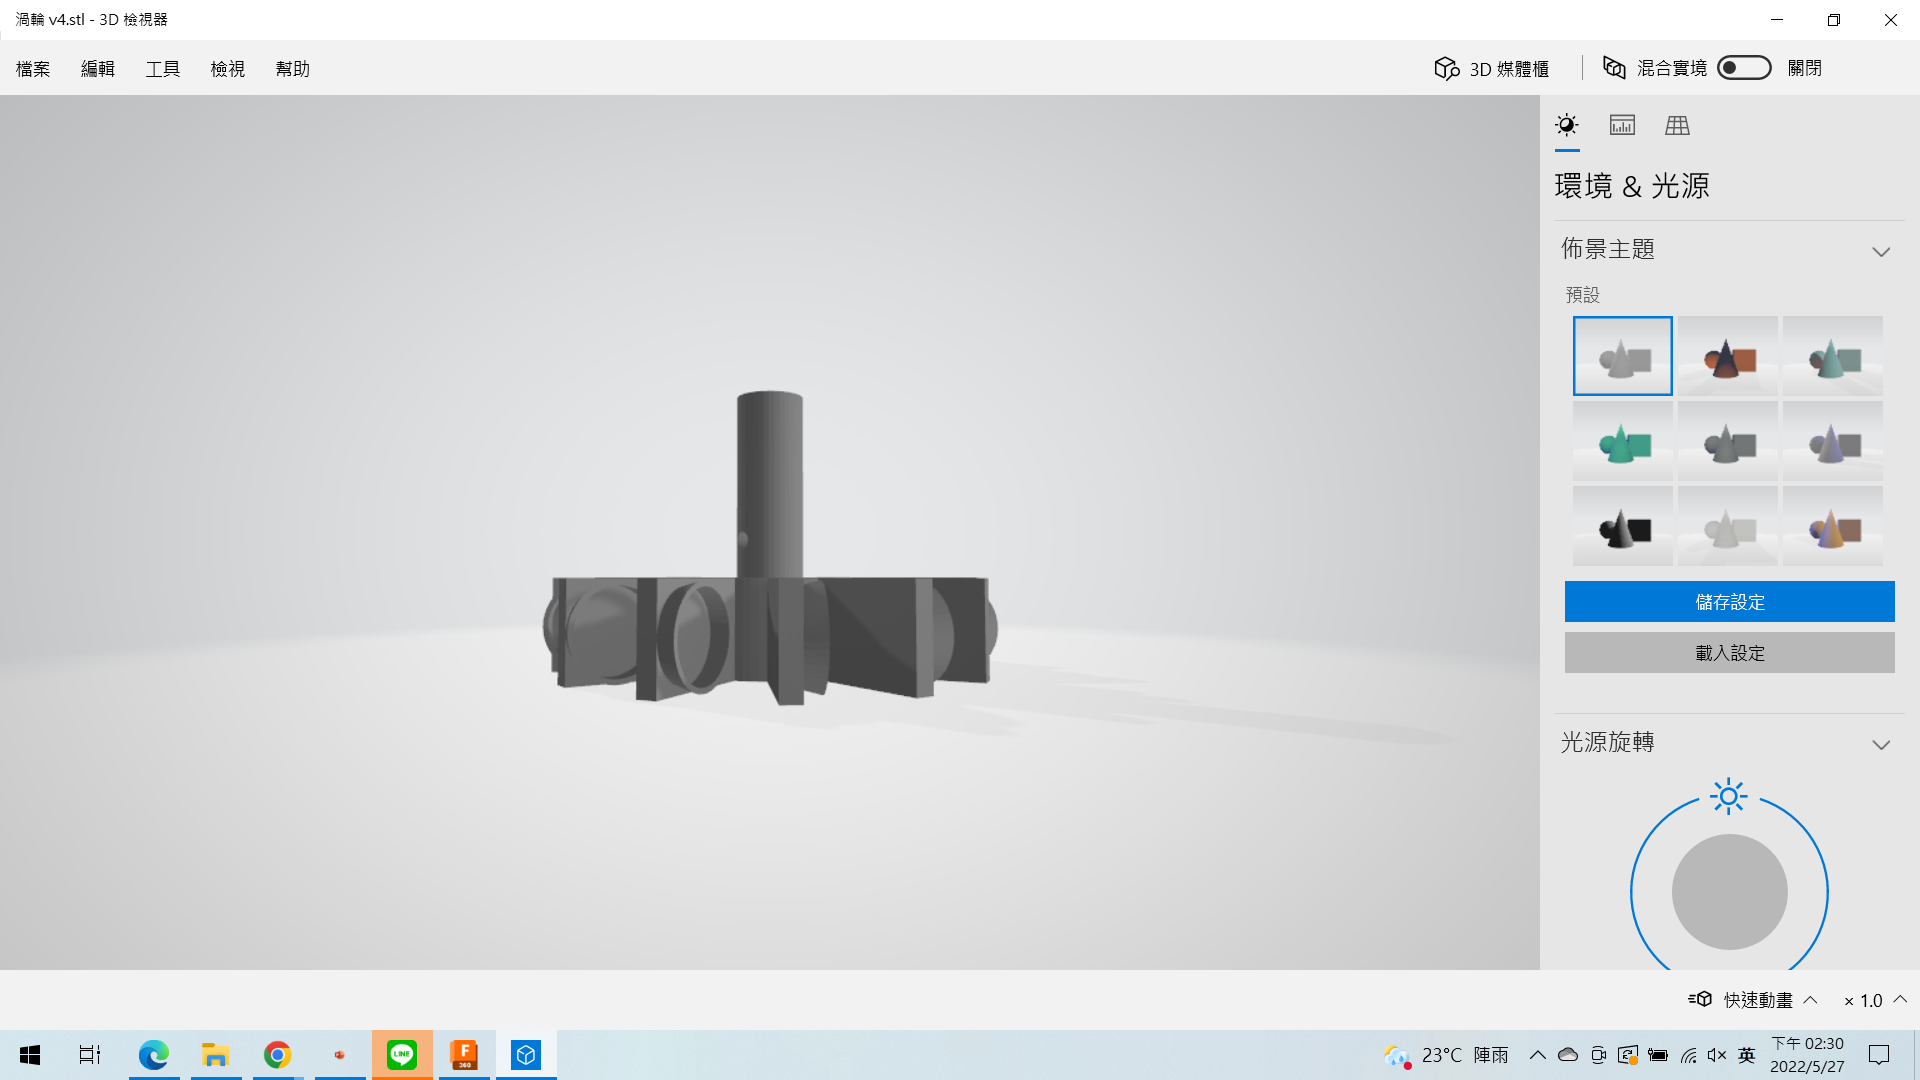
Task: Expand the × 1.0 speed dropdown
Action: (1900, 999)
